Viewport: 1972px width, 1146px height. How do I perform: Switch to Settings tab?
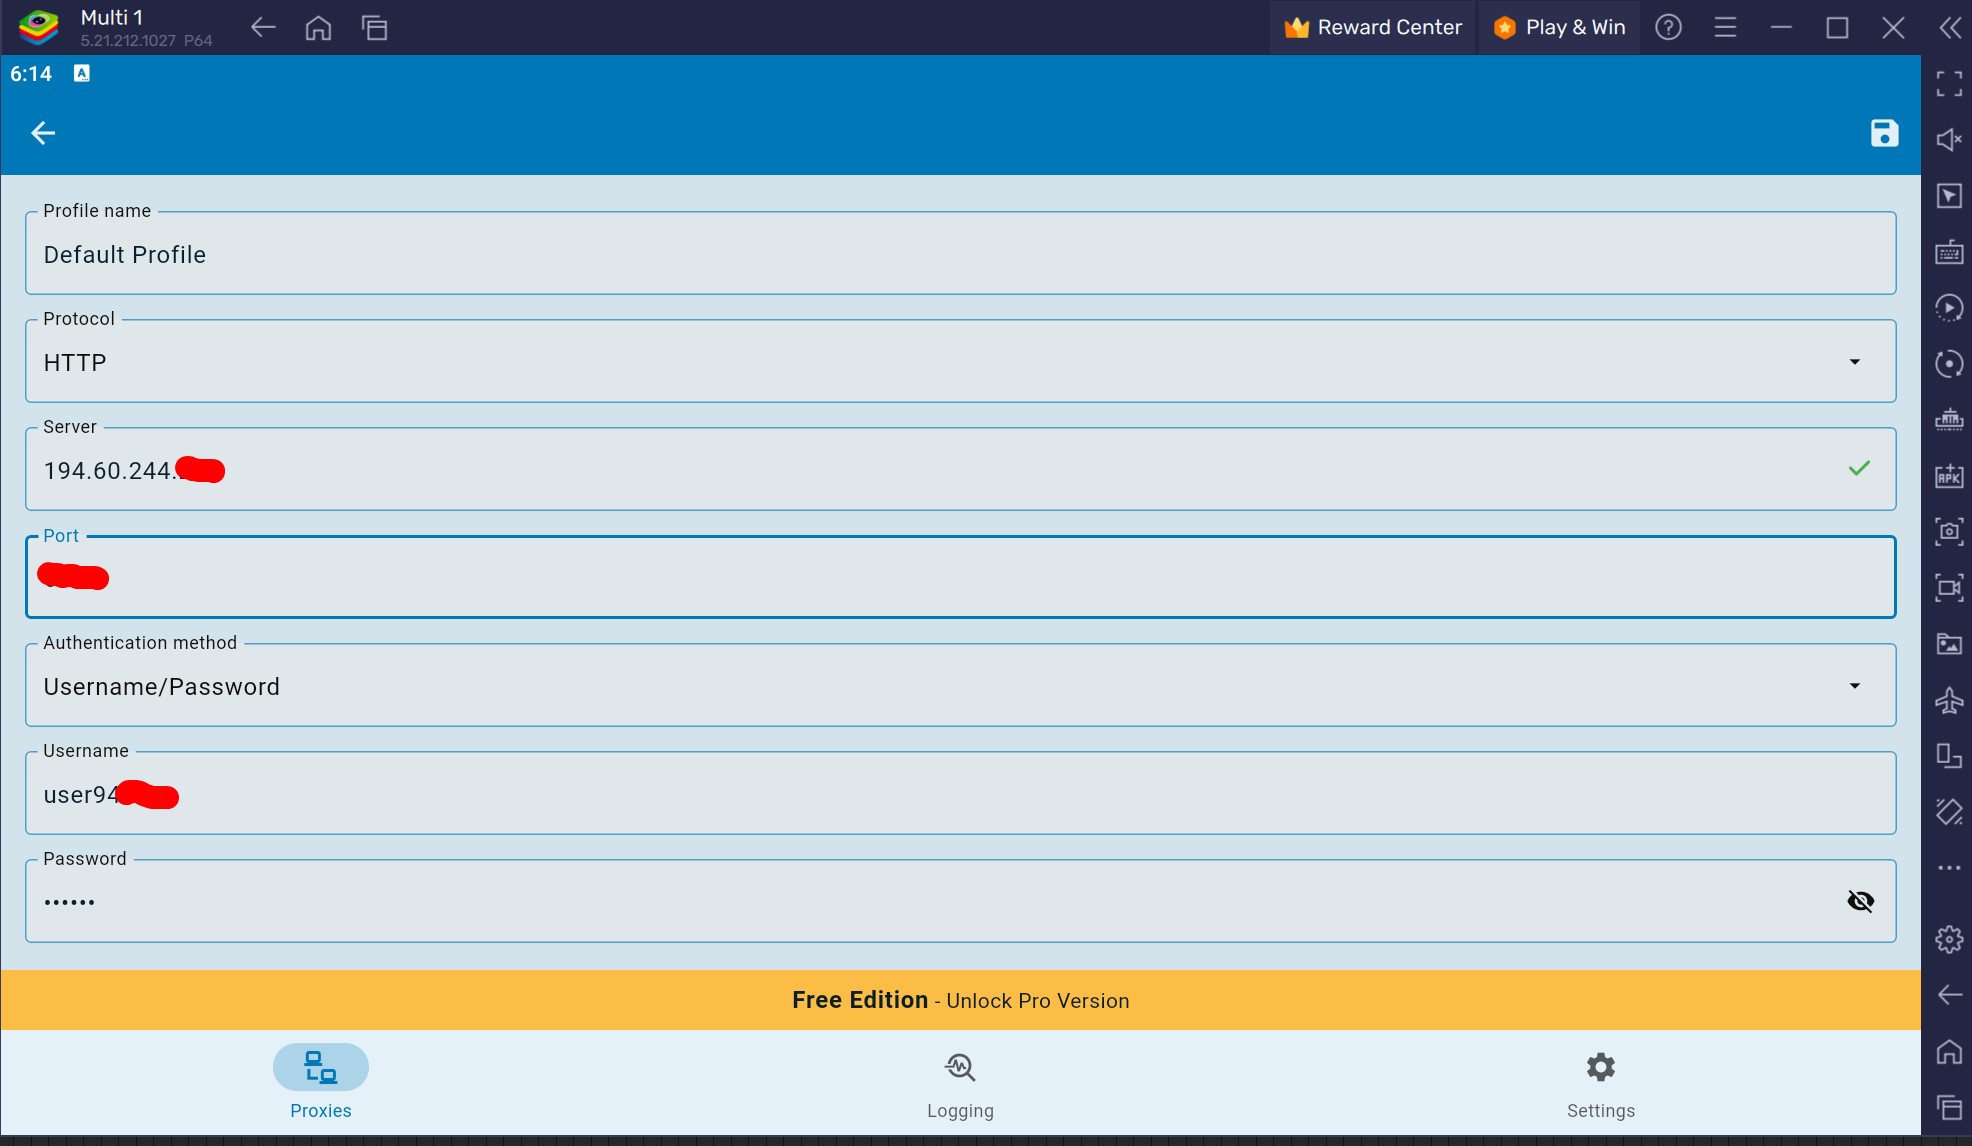point(1600,1082)
